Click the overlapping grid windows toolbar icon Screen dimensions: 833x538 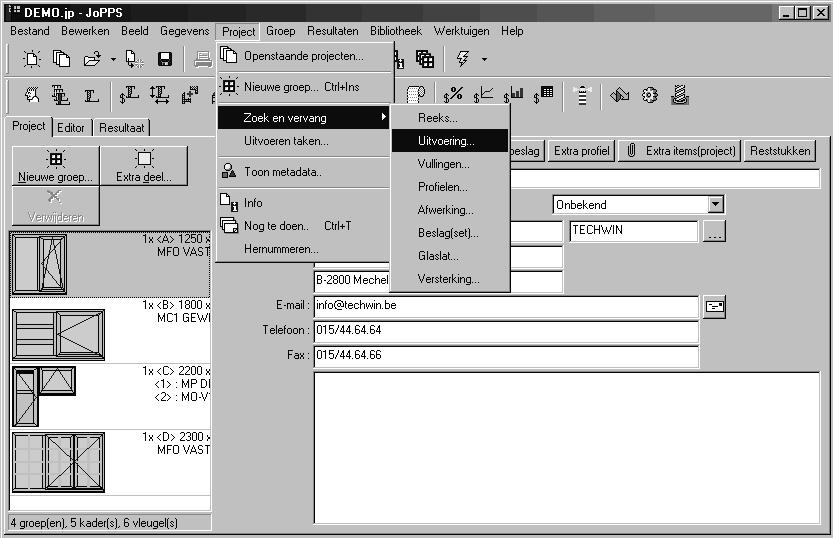(x=424, y=58)
